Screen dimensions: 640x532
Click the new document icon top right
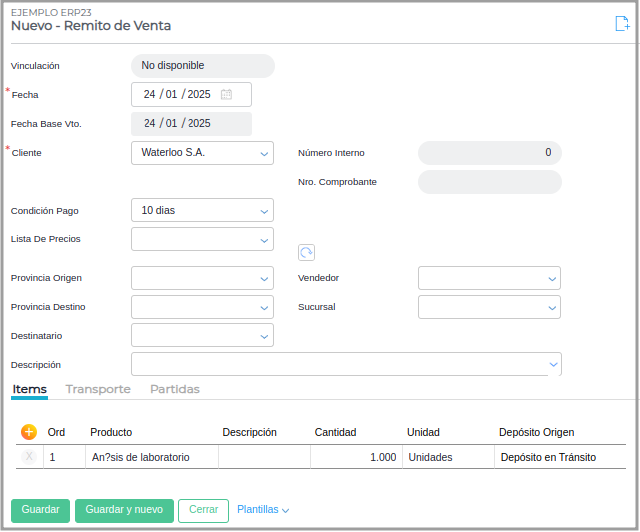pyautogui.click(x=622, y=25)
